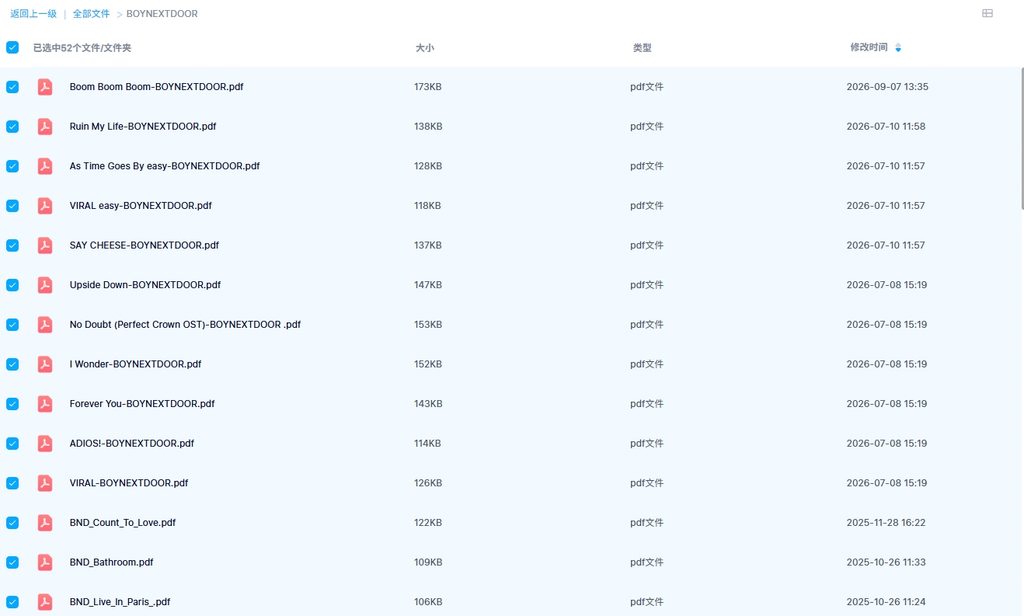Uncheck Ruin My Life-BOYNEXTDOOR.pdf checkbox
This screenshot has height=616, width=1024.
[x=12, y=127]
